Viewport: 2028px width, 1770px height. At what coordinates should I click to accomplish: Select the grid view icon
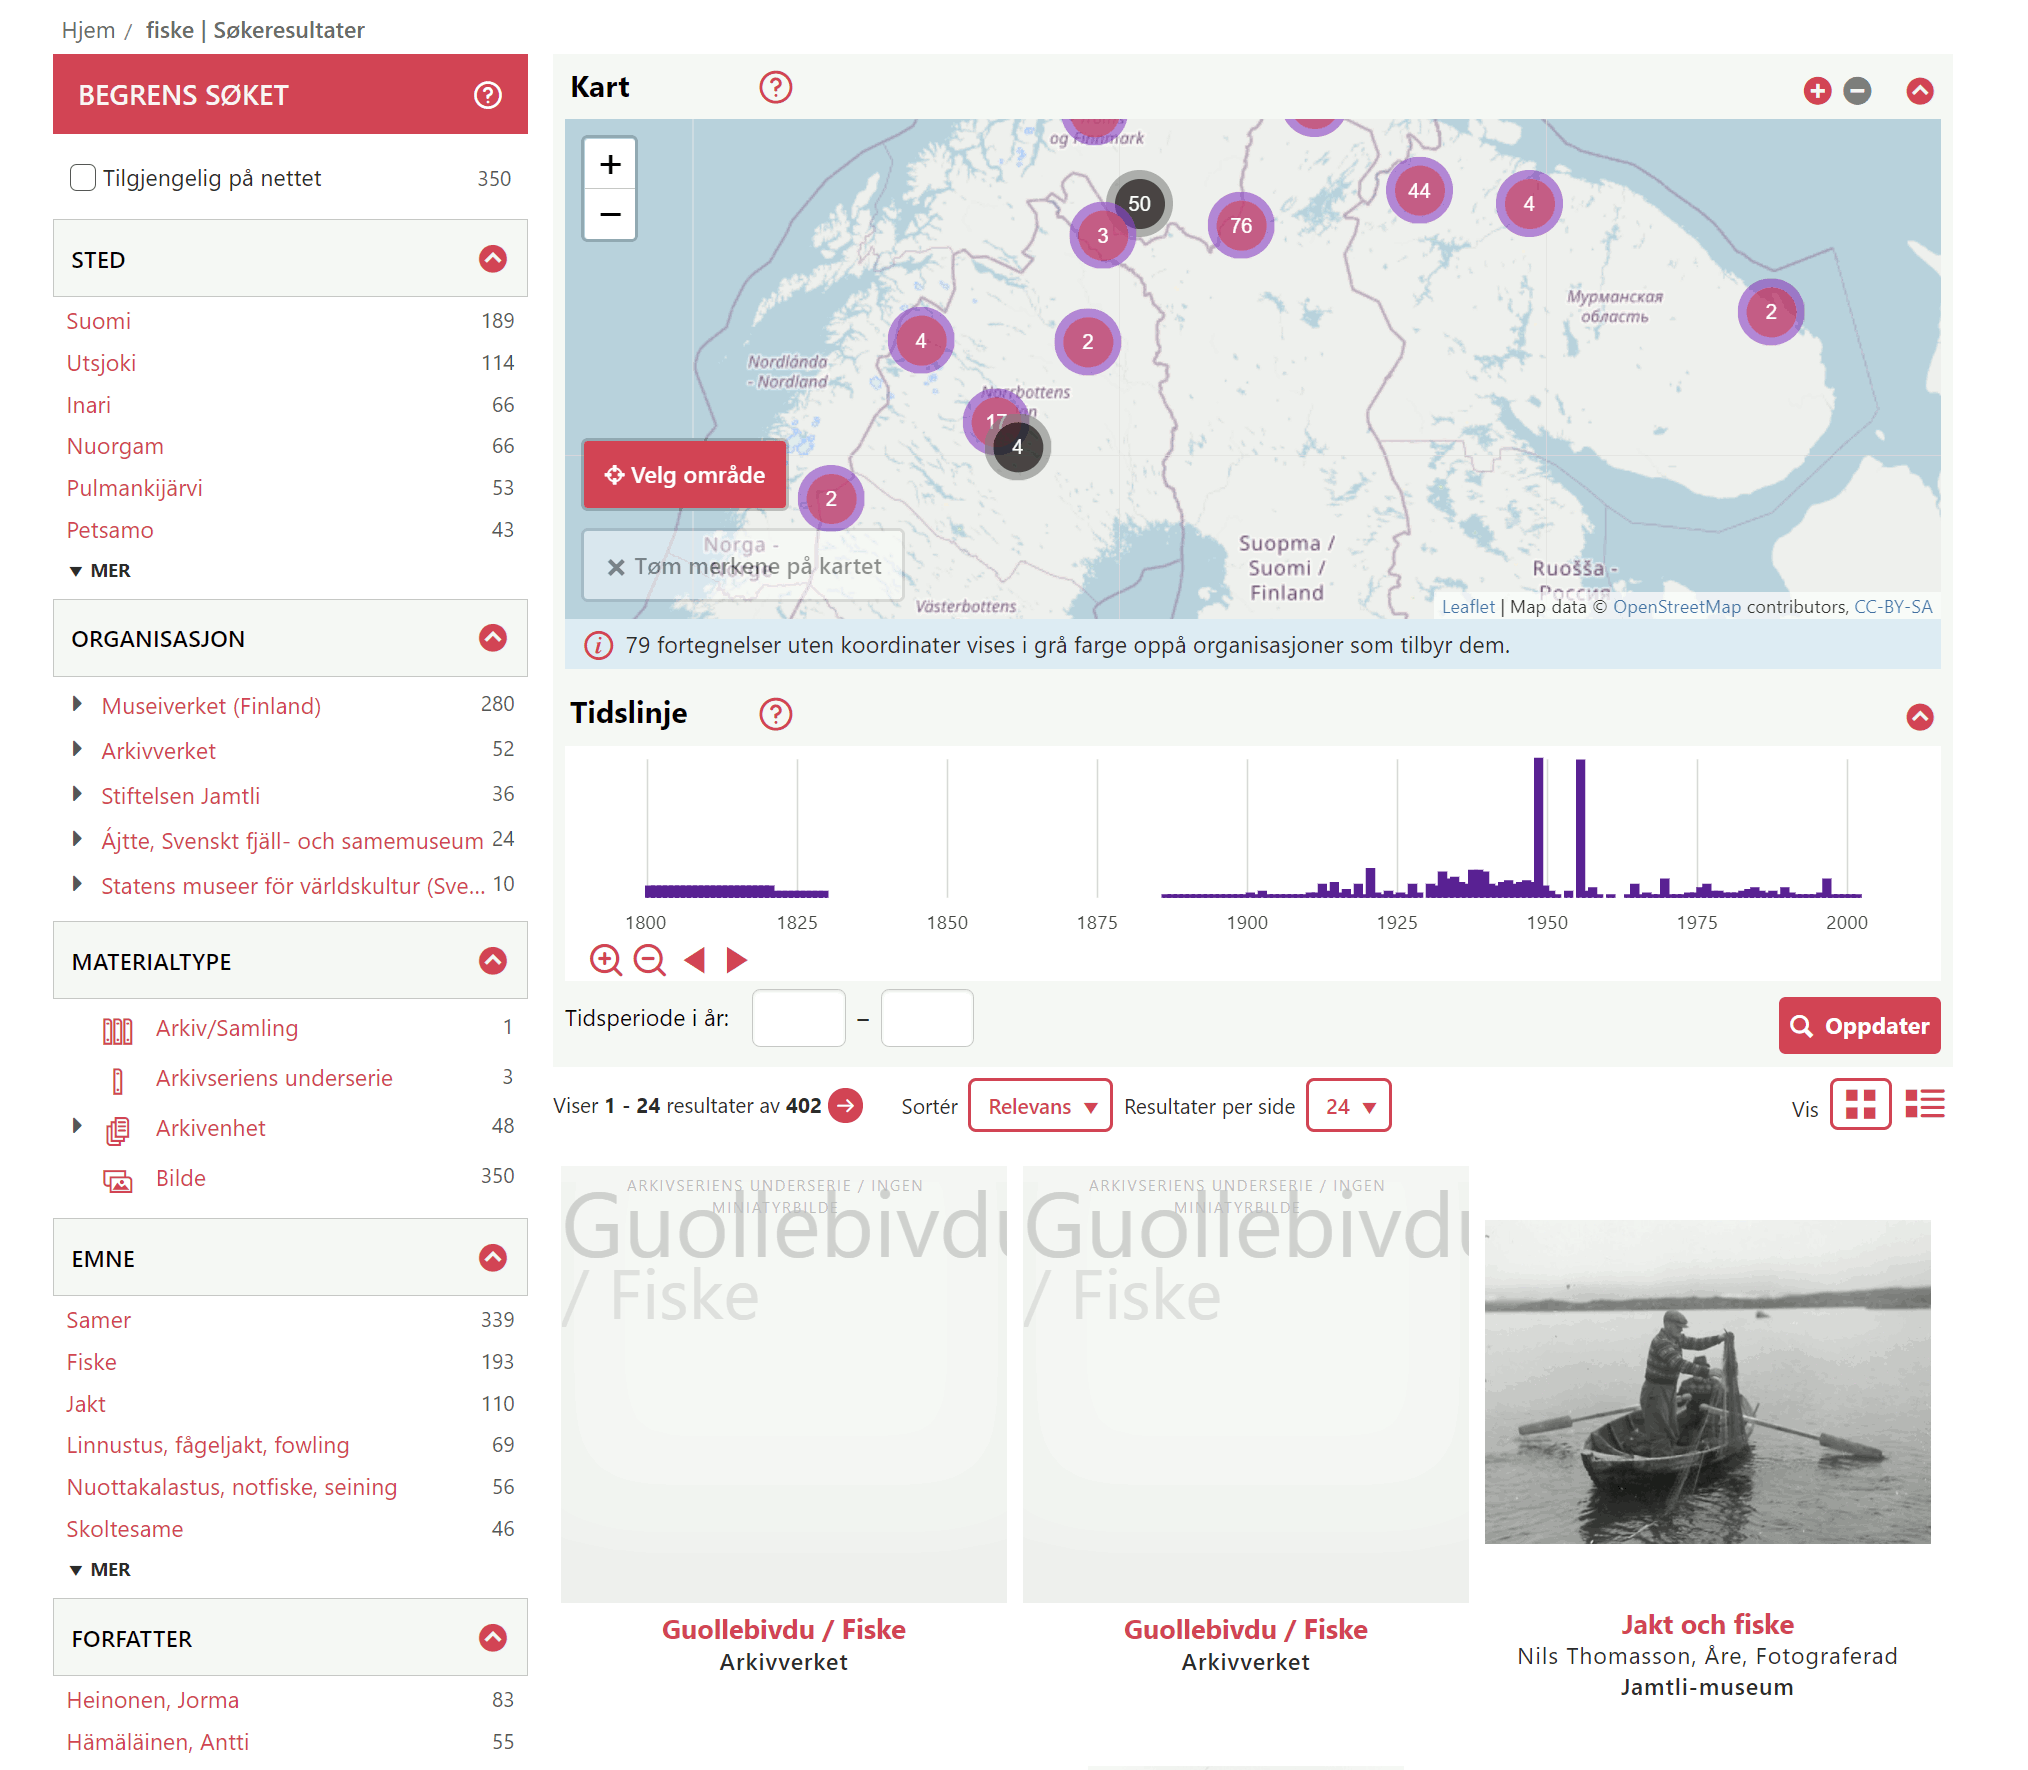(x=1860, y=1104)
